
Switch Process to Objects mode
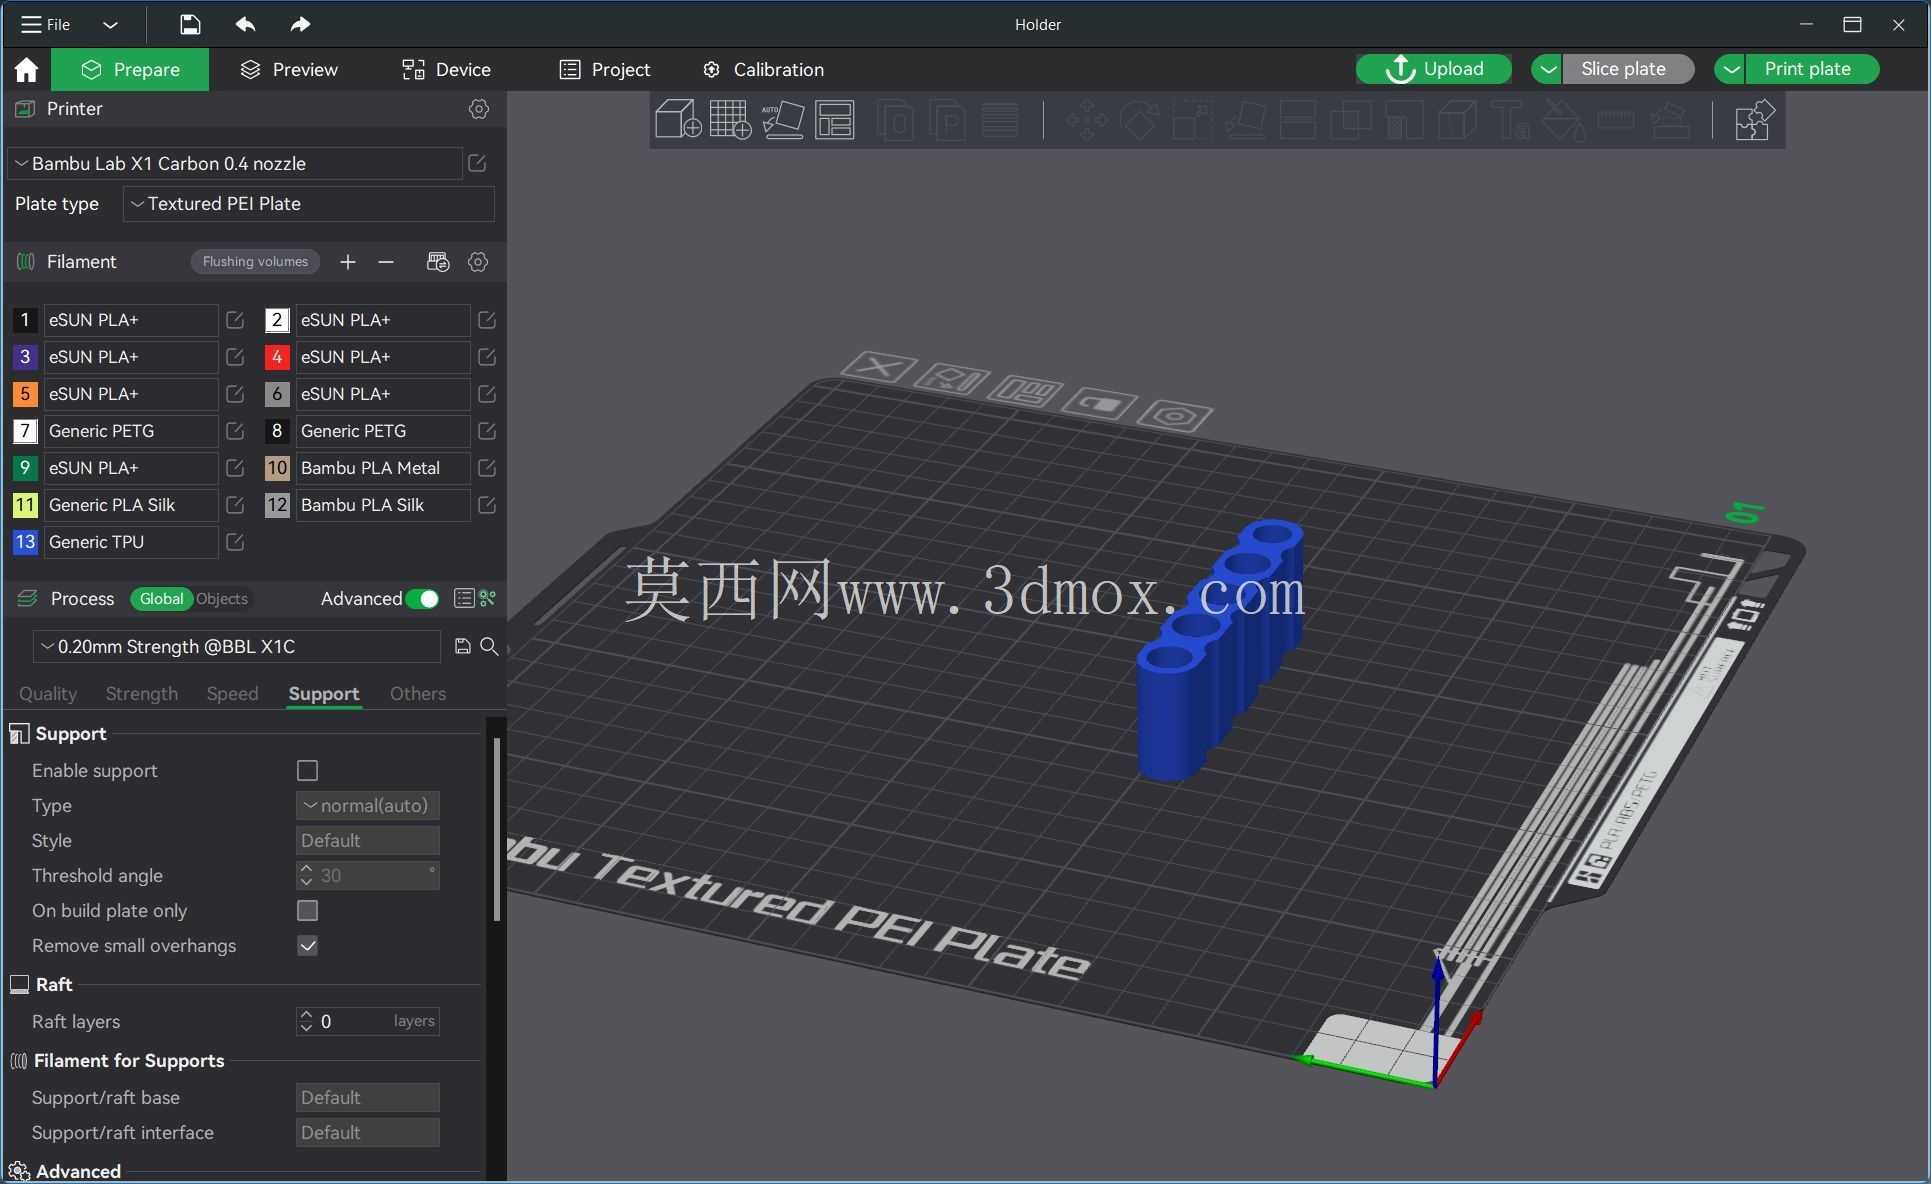[x=222, y=599]
